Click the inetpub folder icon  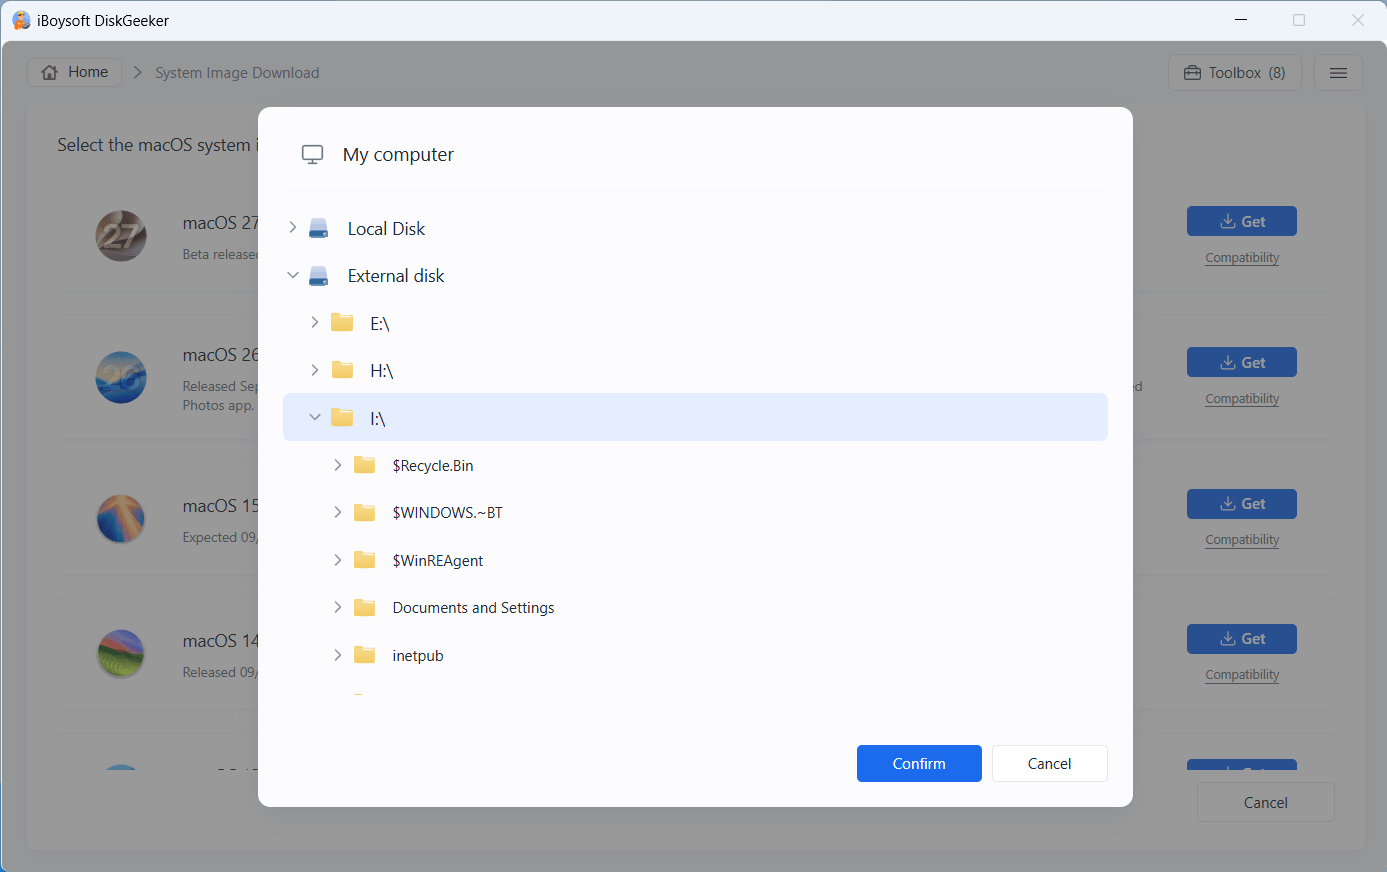point(365,655)
